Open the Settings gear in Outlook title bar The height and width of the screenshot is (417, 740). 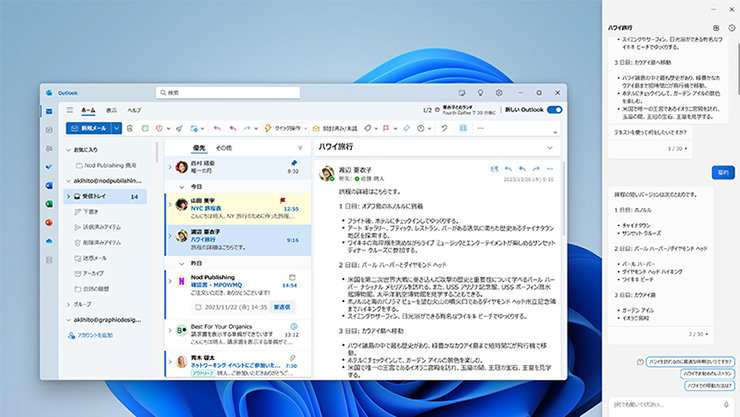pyautogui.click(x=499, y=93)
